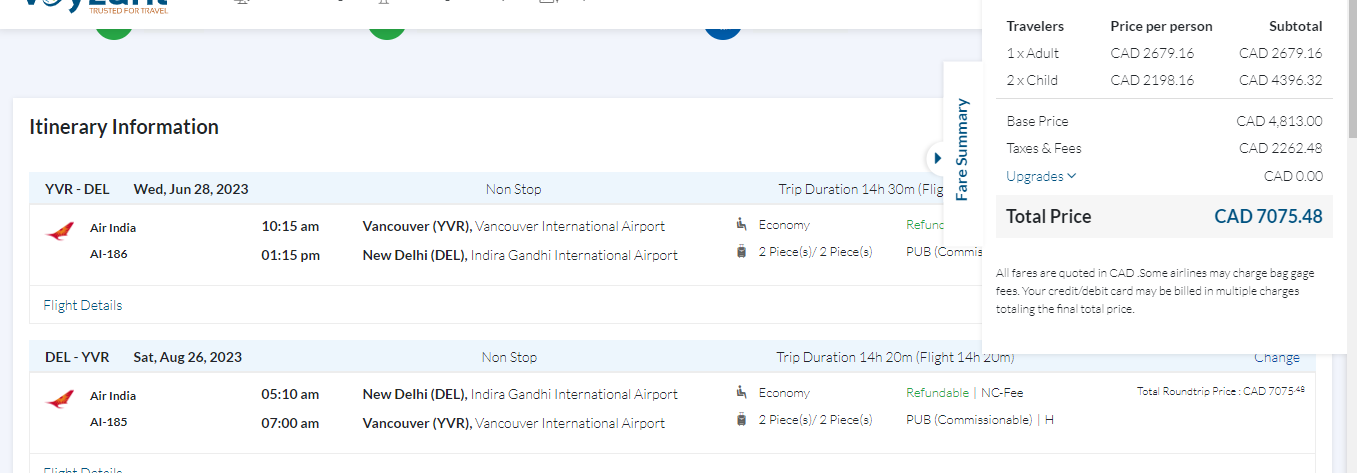The height and width of the screenshot is (473, 1357).
Task: Click baggage icon on DEL-YVR flight
Action: coord(741,420)
